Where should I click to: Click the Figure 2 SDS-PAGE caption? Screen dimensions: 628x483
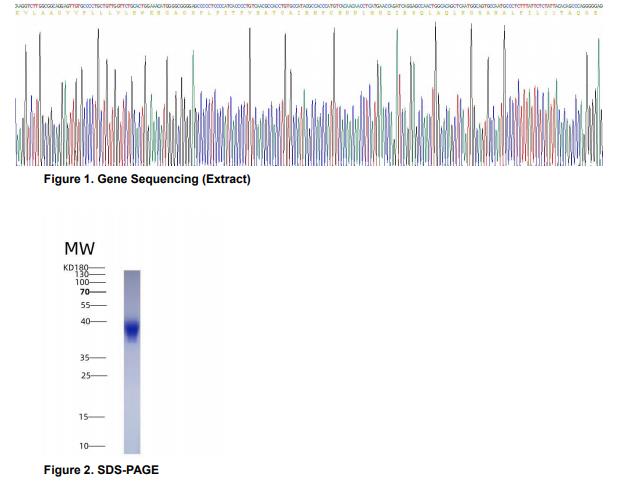[x=101, y=469]
